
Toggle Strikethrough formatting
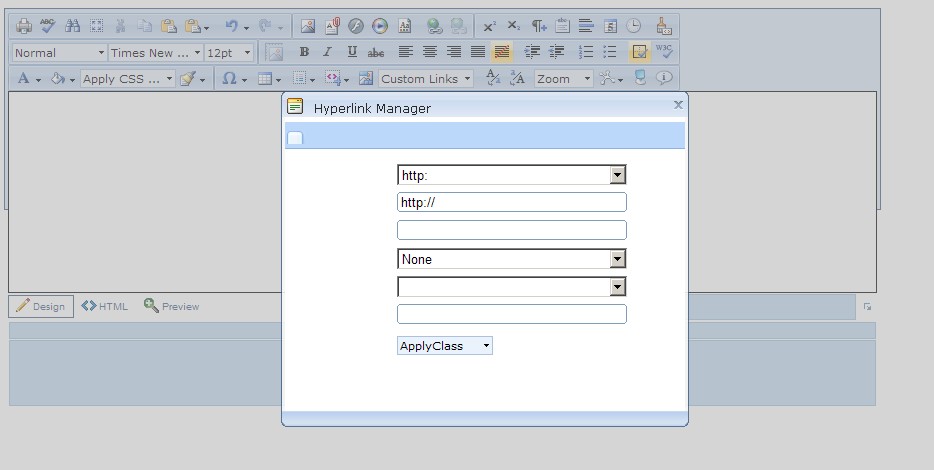click(x=376, y=52)
